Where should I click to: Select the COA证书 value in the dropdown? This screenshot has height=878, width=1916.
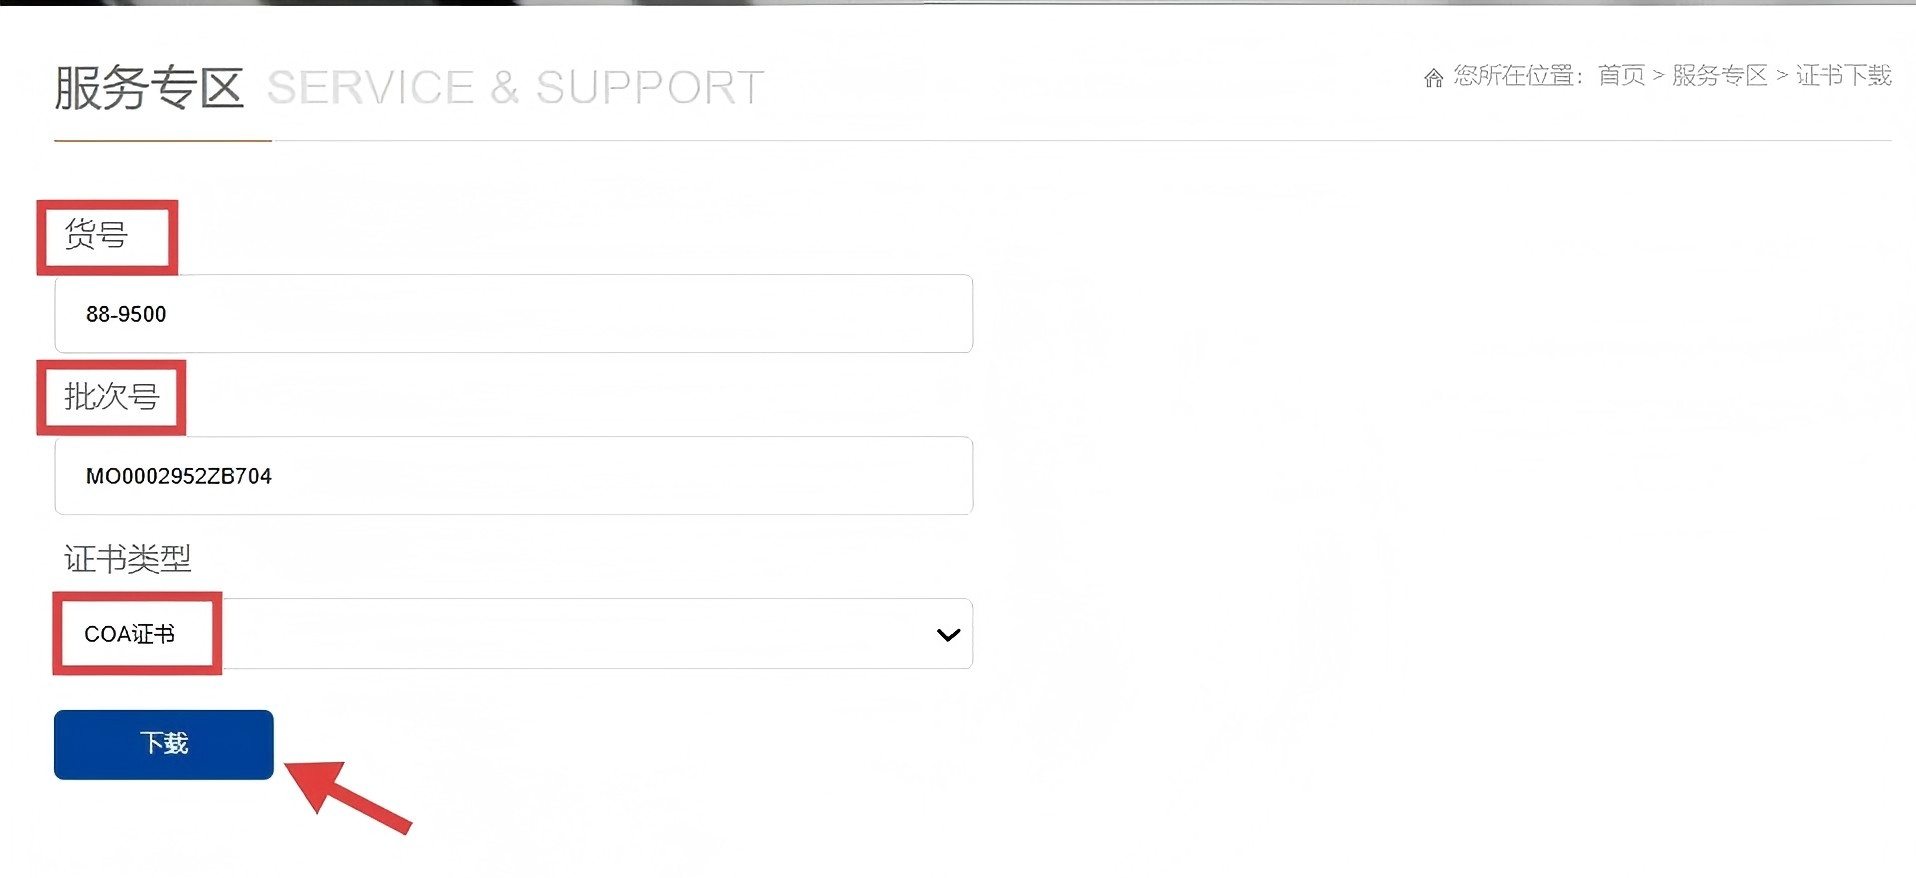(130, 634)
